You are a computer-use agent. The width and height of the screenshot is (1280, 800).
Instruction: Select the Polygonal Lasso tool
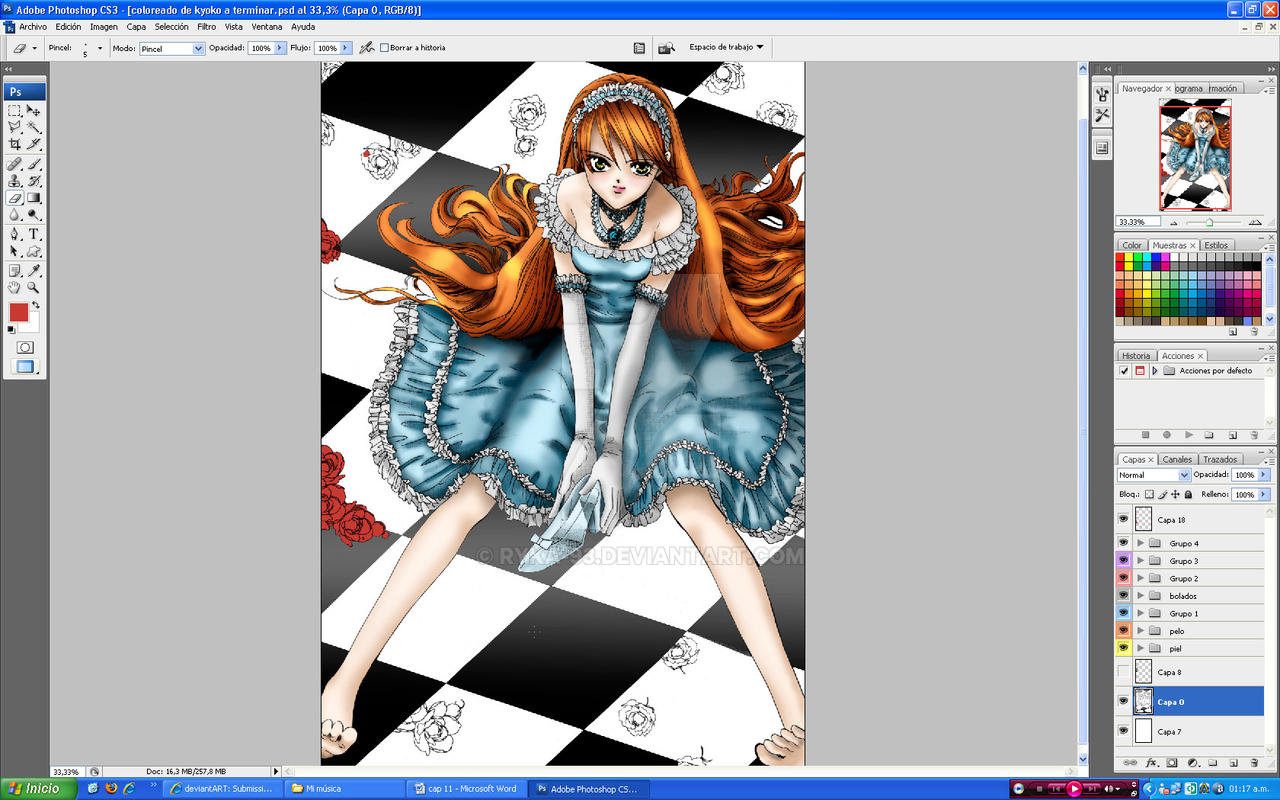point(15,127)
